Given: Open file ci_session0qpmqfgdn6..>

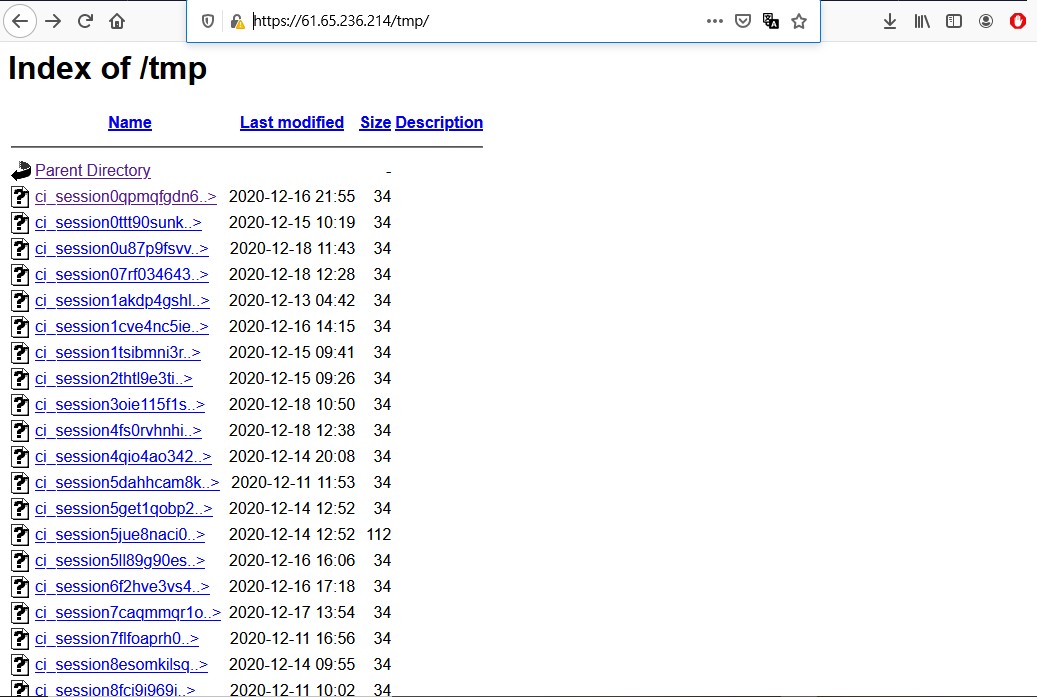Looking at the screenshot, I should click(126, 196).
